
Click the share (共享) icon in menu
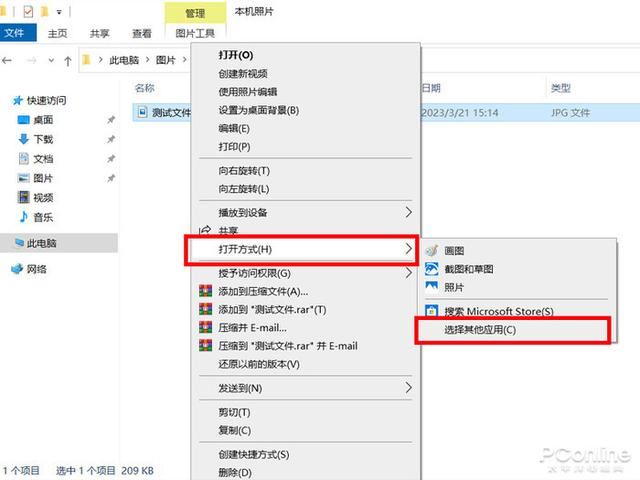(x=206, y=231)
